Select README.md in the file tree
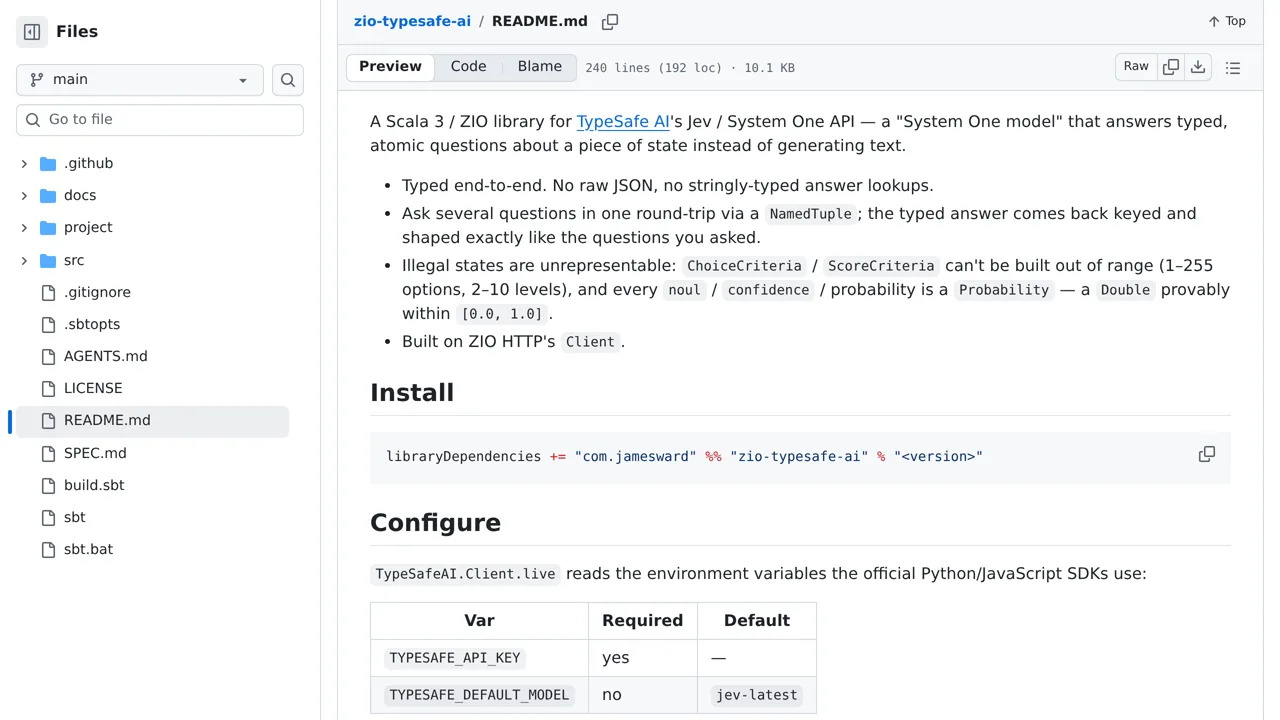Screen dimensions: 1280x720 pos(152,420)
